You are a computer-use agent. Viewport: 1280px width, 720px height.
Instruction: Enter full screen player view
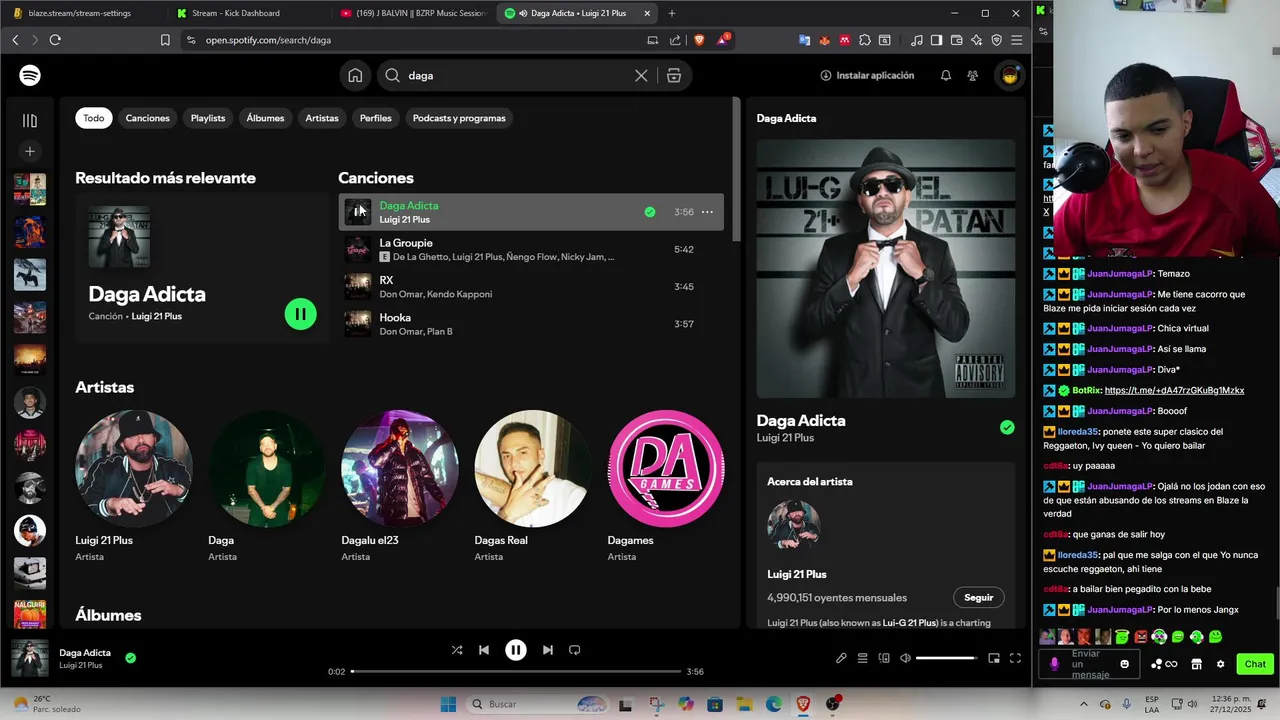pos(1015,658)
